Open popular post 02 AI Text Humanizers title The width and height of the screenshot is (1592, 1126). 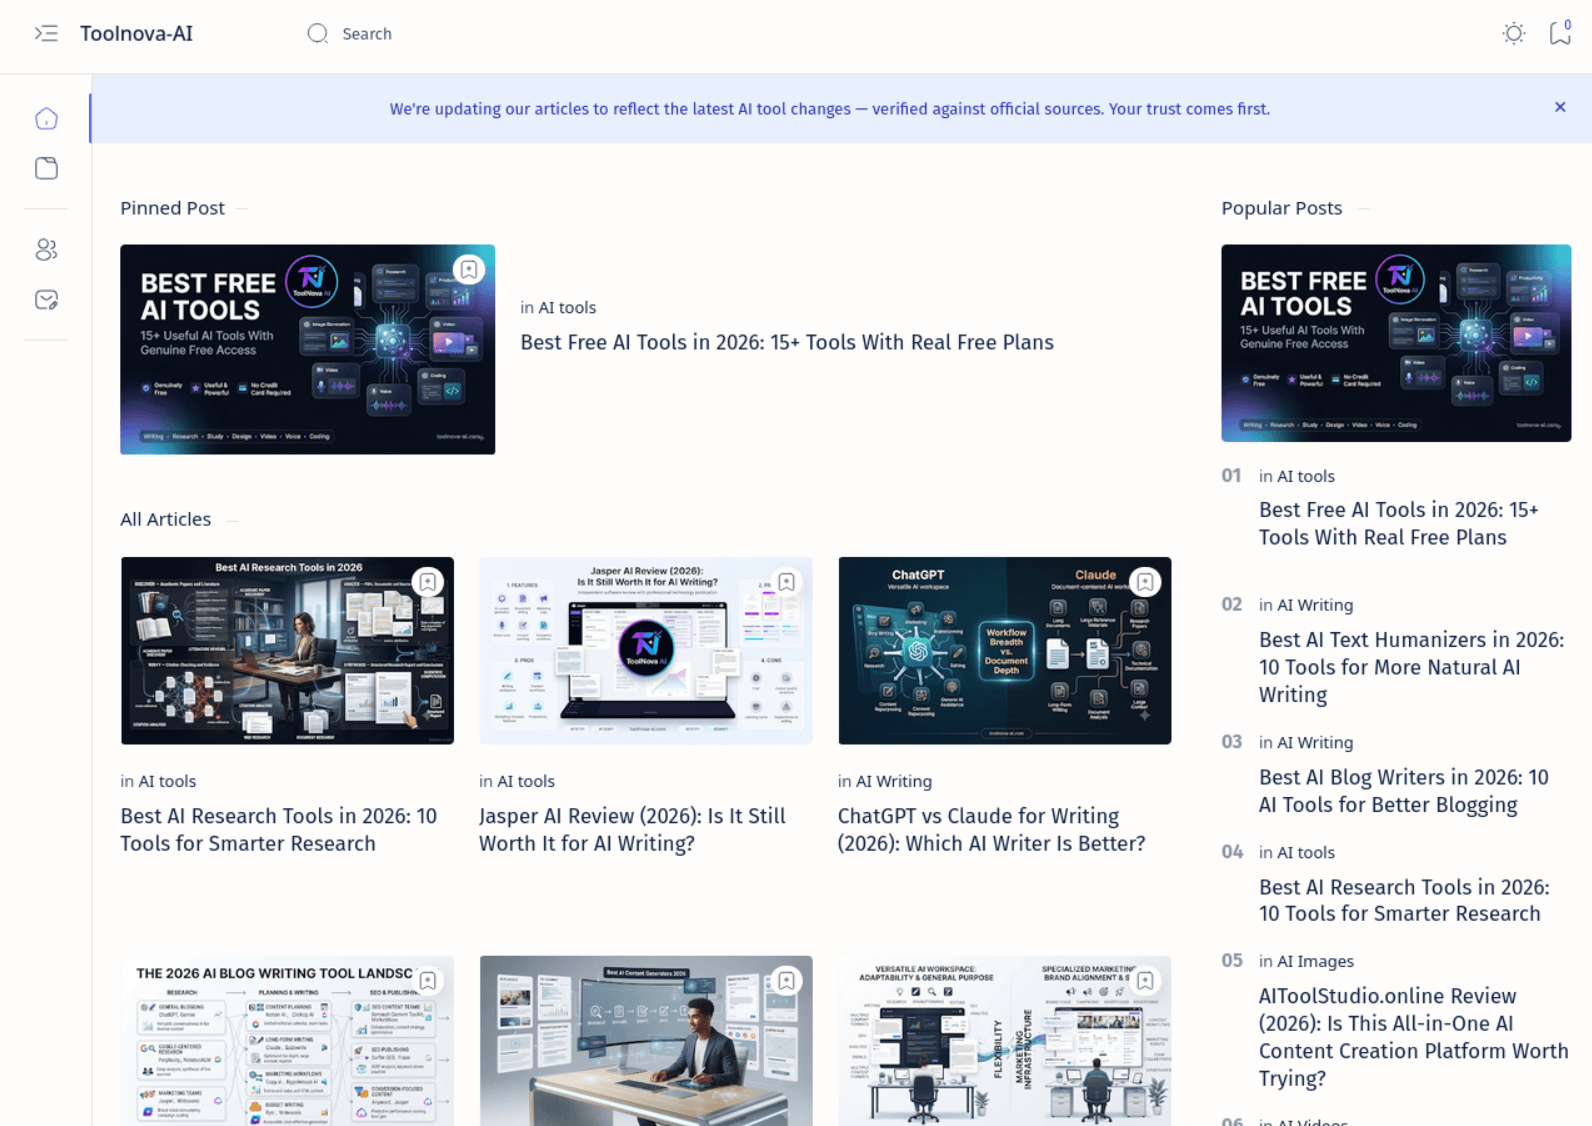1411,667
